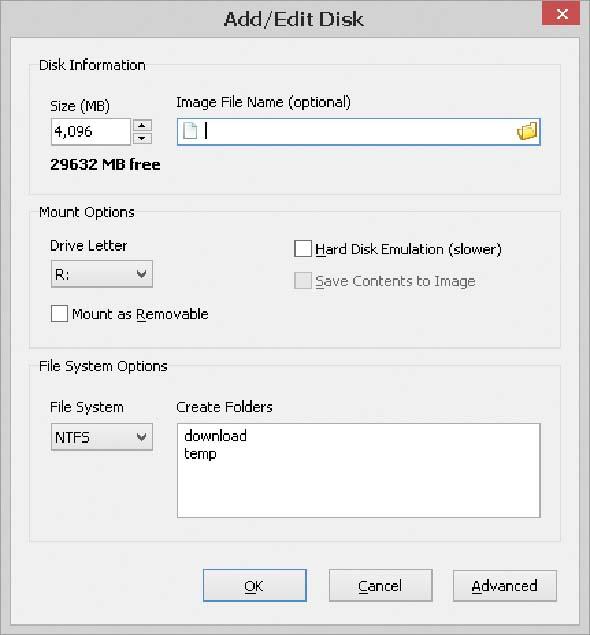This screenshot has height=635, width=590.
Task: Click the Add/Edit Disk title bar
Action: [x=294, y=19]
